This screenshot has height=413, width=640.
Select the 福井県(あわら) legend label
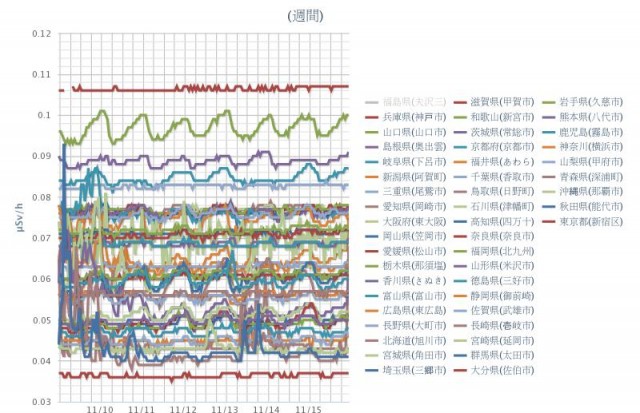(502, 162)
